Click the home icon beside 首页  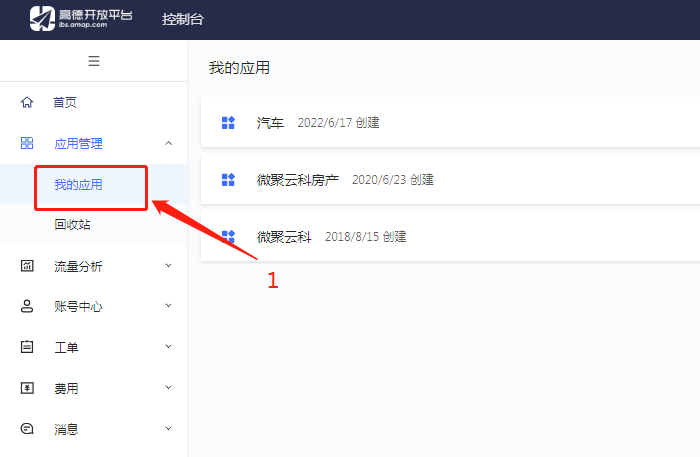click(27, 102)
